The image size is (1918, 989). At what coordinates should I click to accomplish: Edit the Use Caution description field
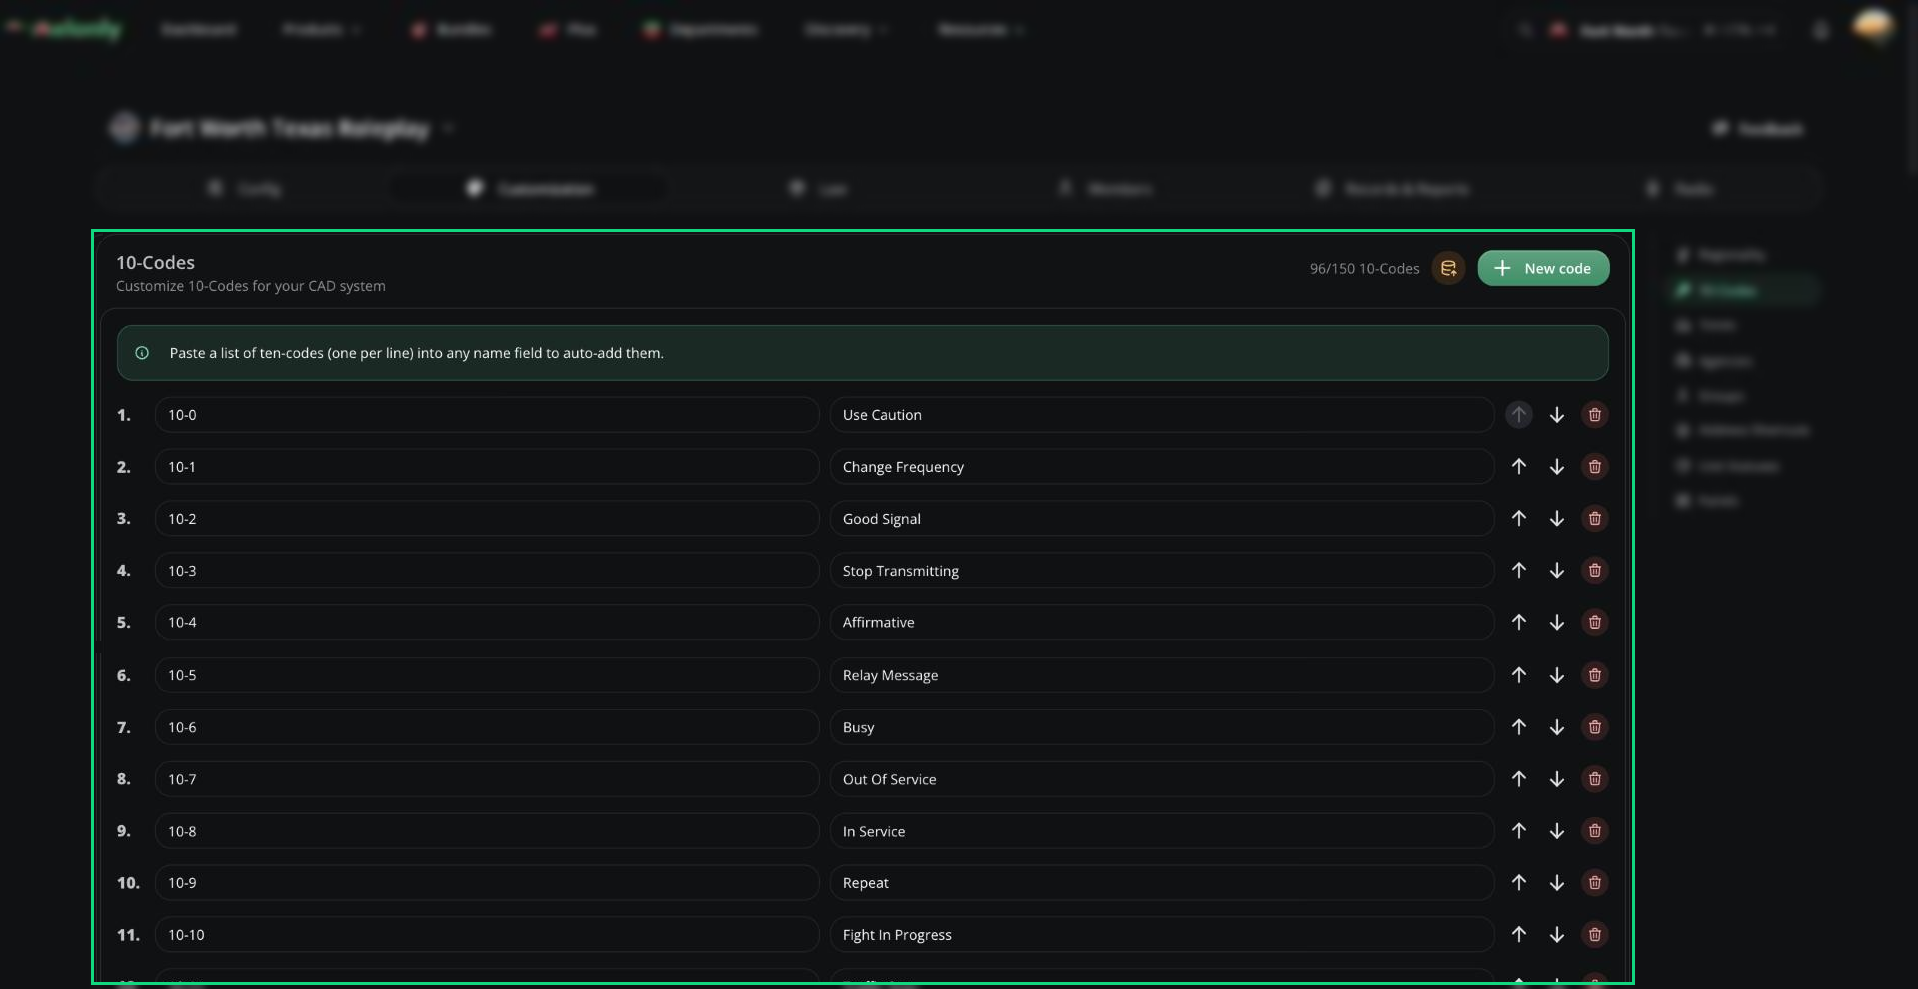[x=1161, y=415]
